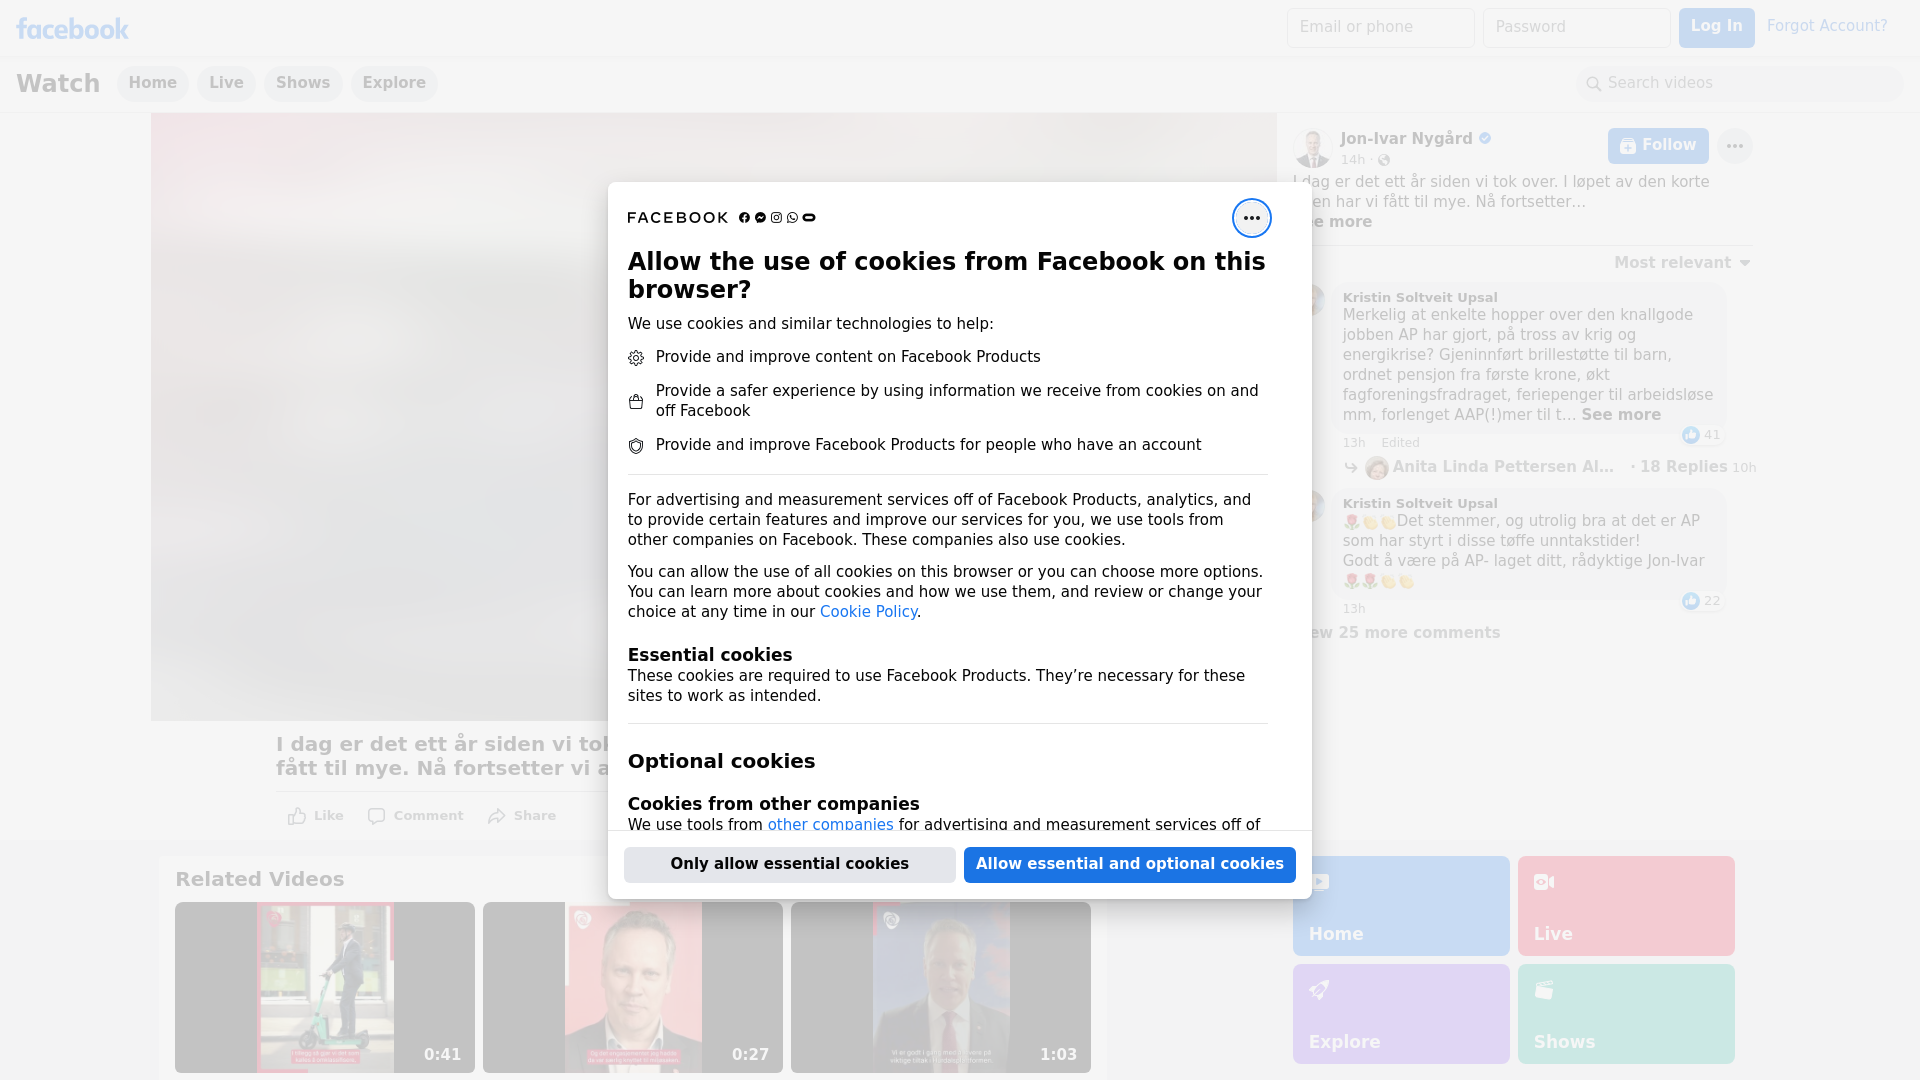Select the Home tab in Watch bar
Screen dimensions: 1920x1080
pos(153,83)
